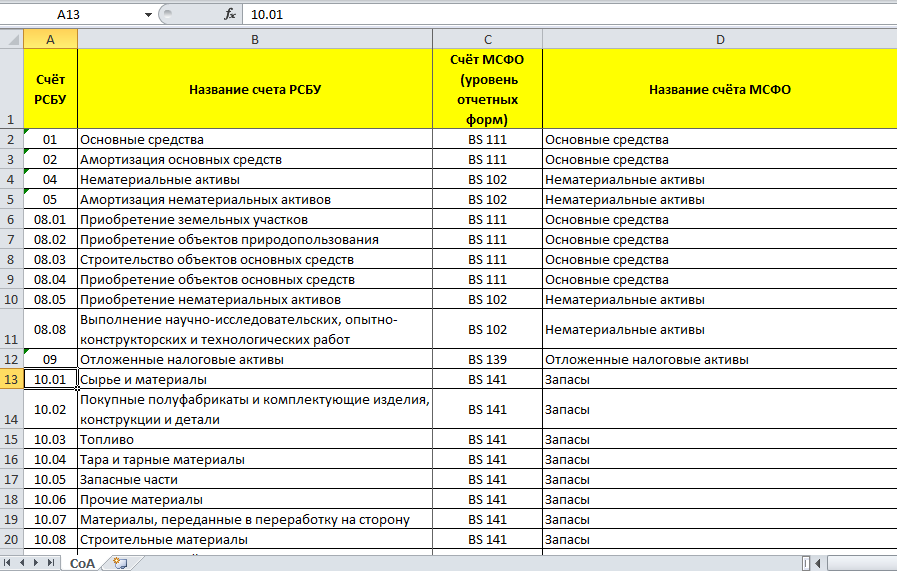The image size is (897, 571).
Task: Click the Name Box showing A13
Action: 80,15
